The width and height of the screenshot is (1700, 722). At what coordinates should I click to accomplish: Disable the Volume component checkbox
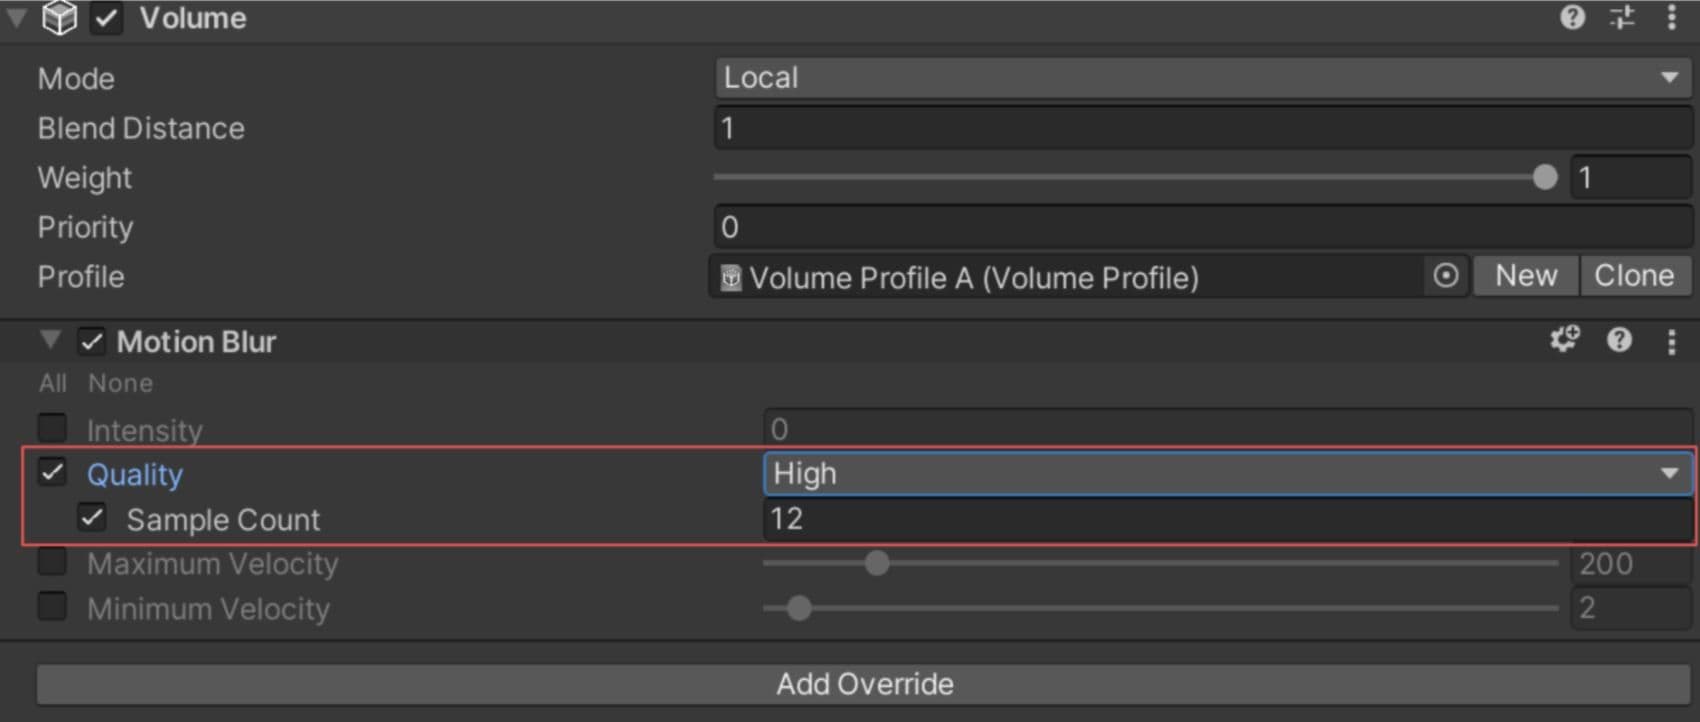[106, 18]
